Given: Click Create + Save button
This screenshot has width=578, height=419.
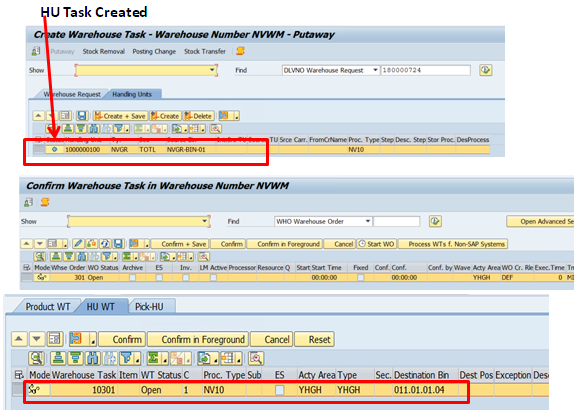Looking at the screenshot, I should 120,116.
